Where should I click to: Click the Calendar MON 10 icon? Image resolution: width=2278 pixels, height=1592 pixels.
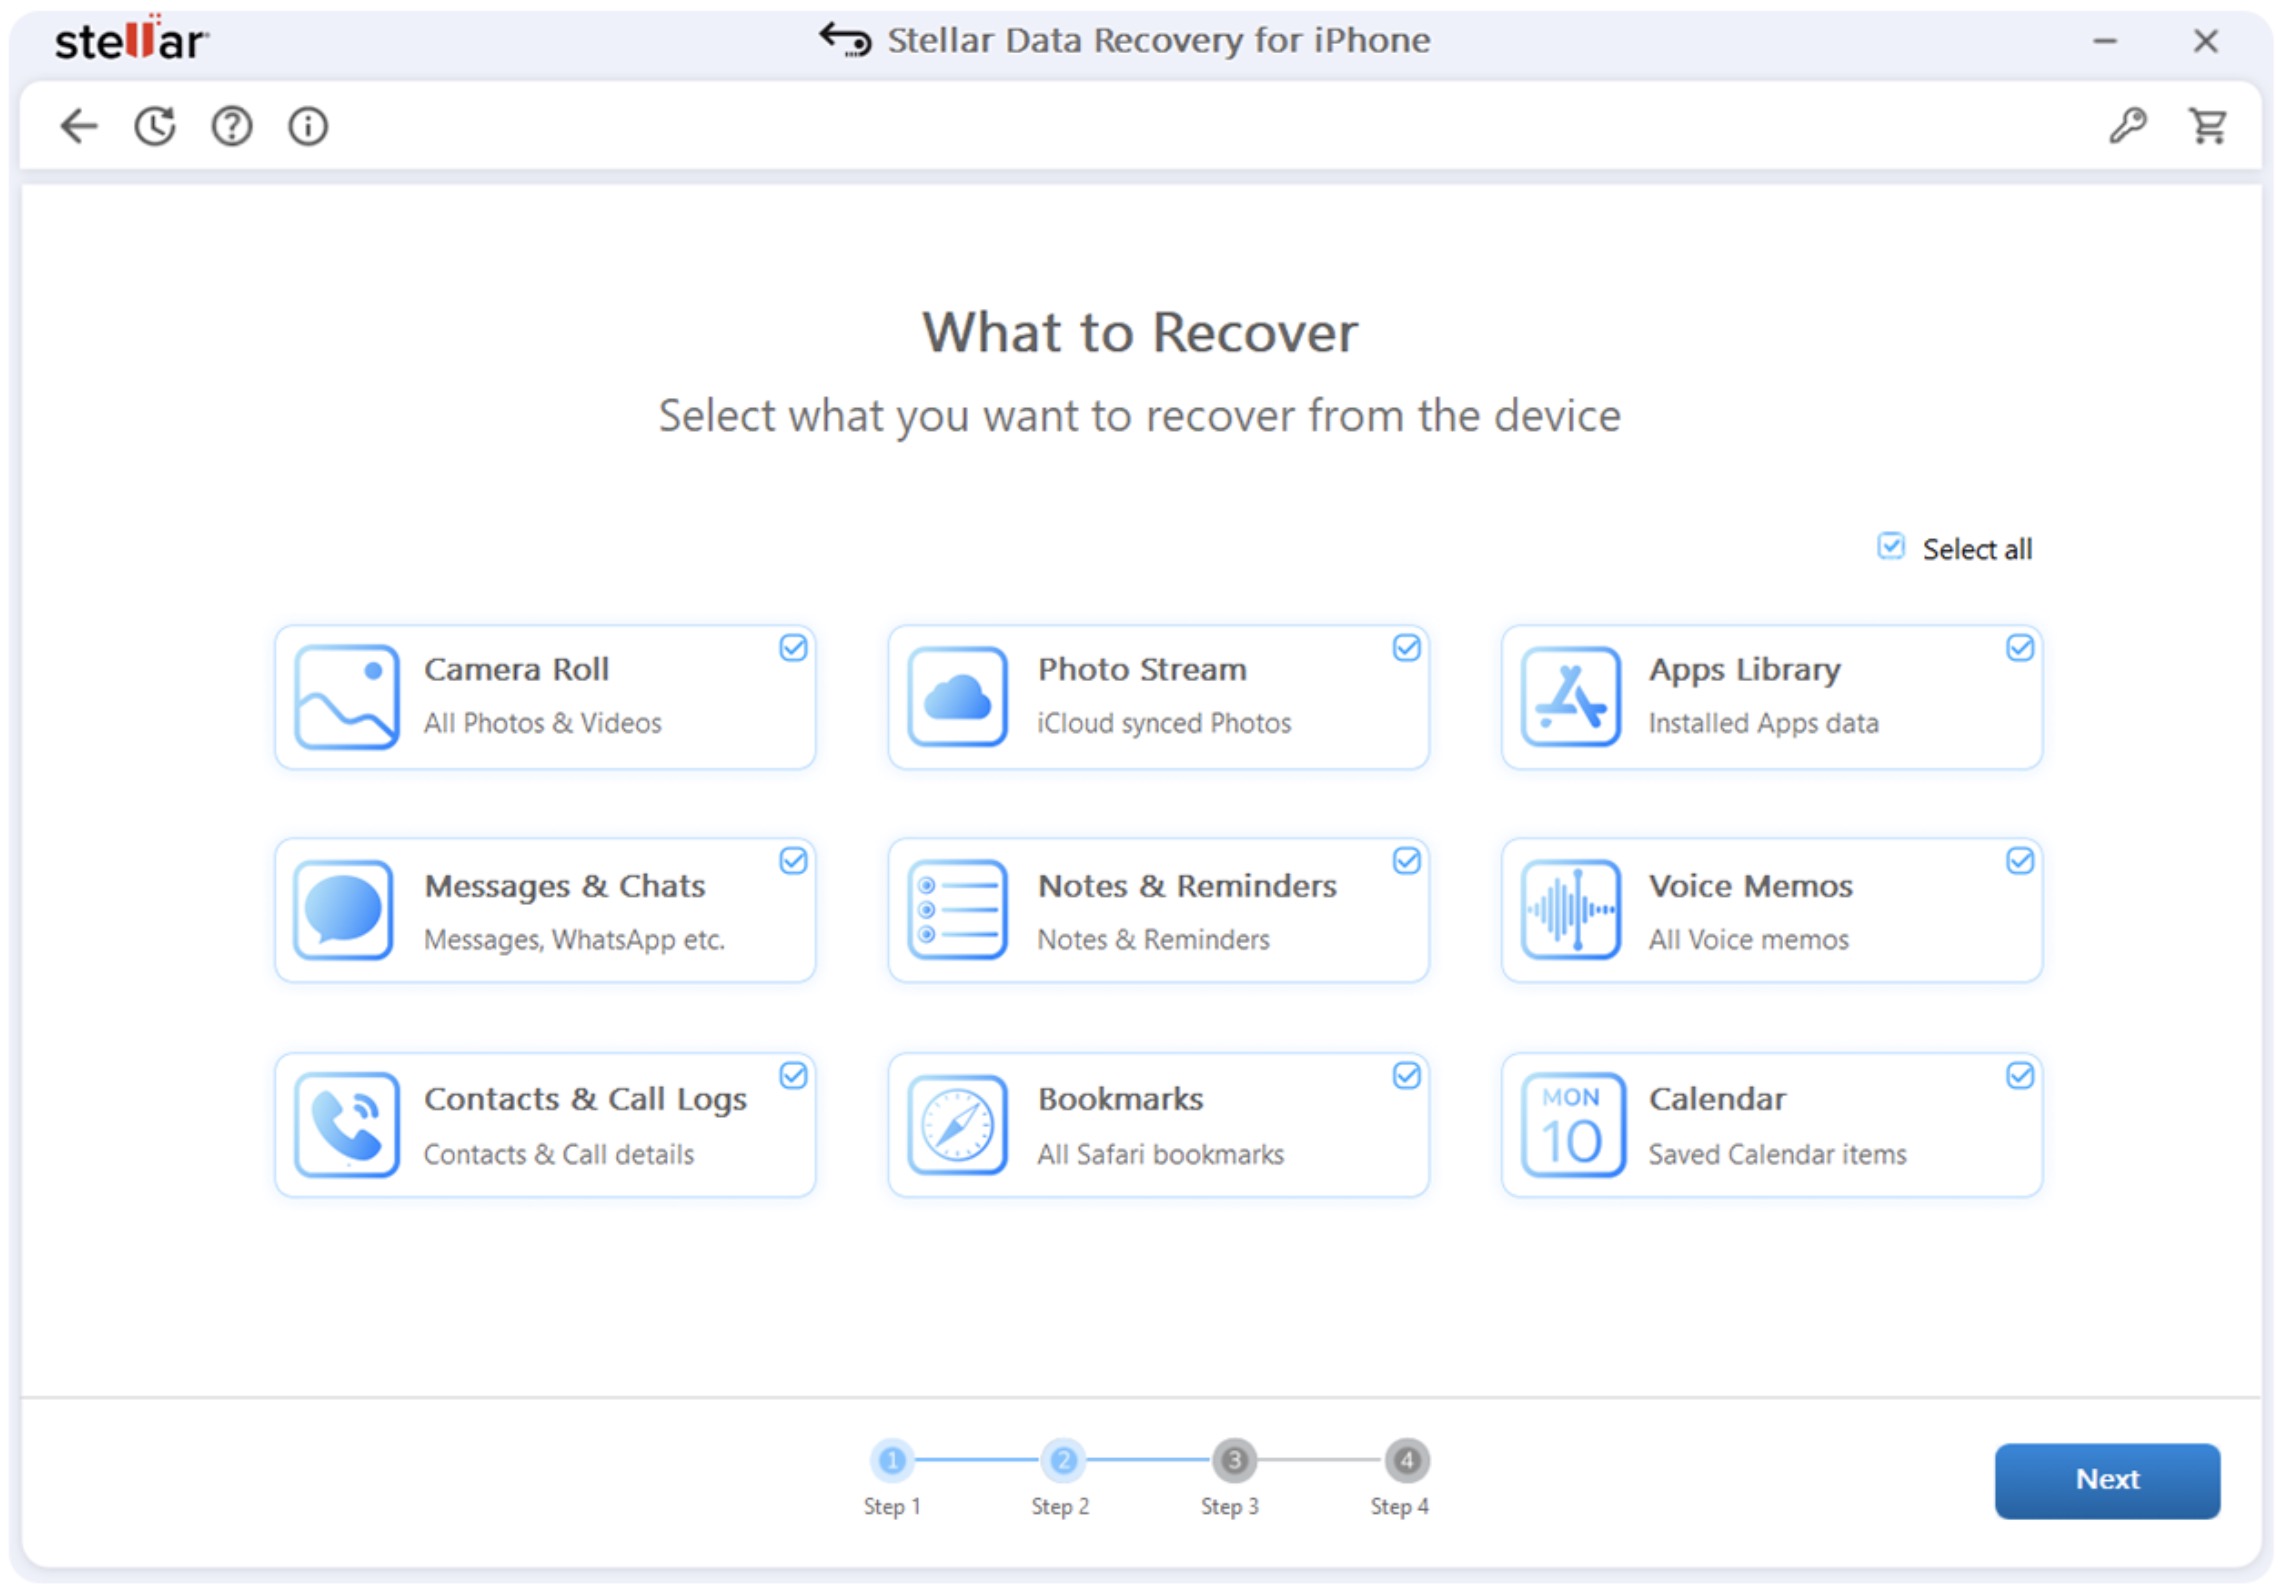point(1570,1125)
